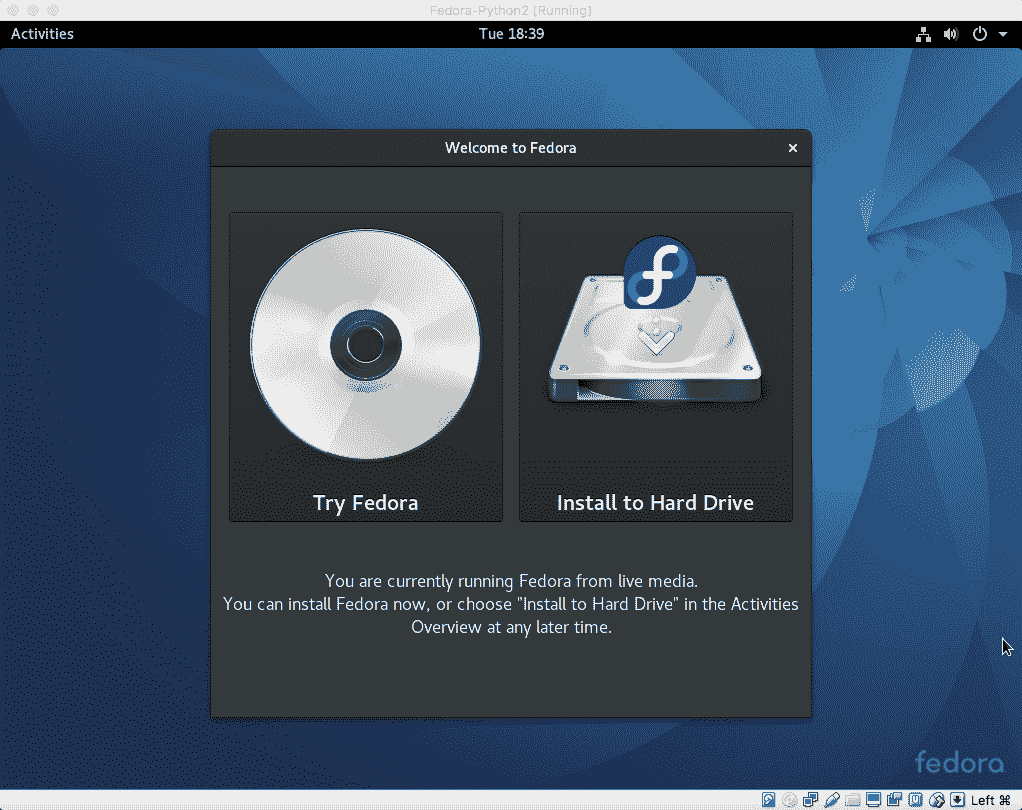
Task: Click the VirtualBox shared folders icon
Action: [x=853, y=800]
